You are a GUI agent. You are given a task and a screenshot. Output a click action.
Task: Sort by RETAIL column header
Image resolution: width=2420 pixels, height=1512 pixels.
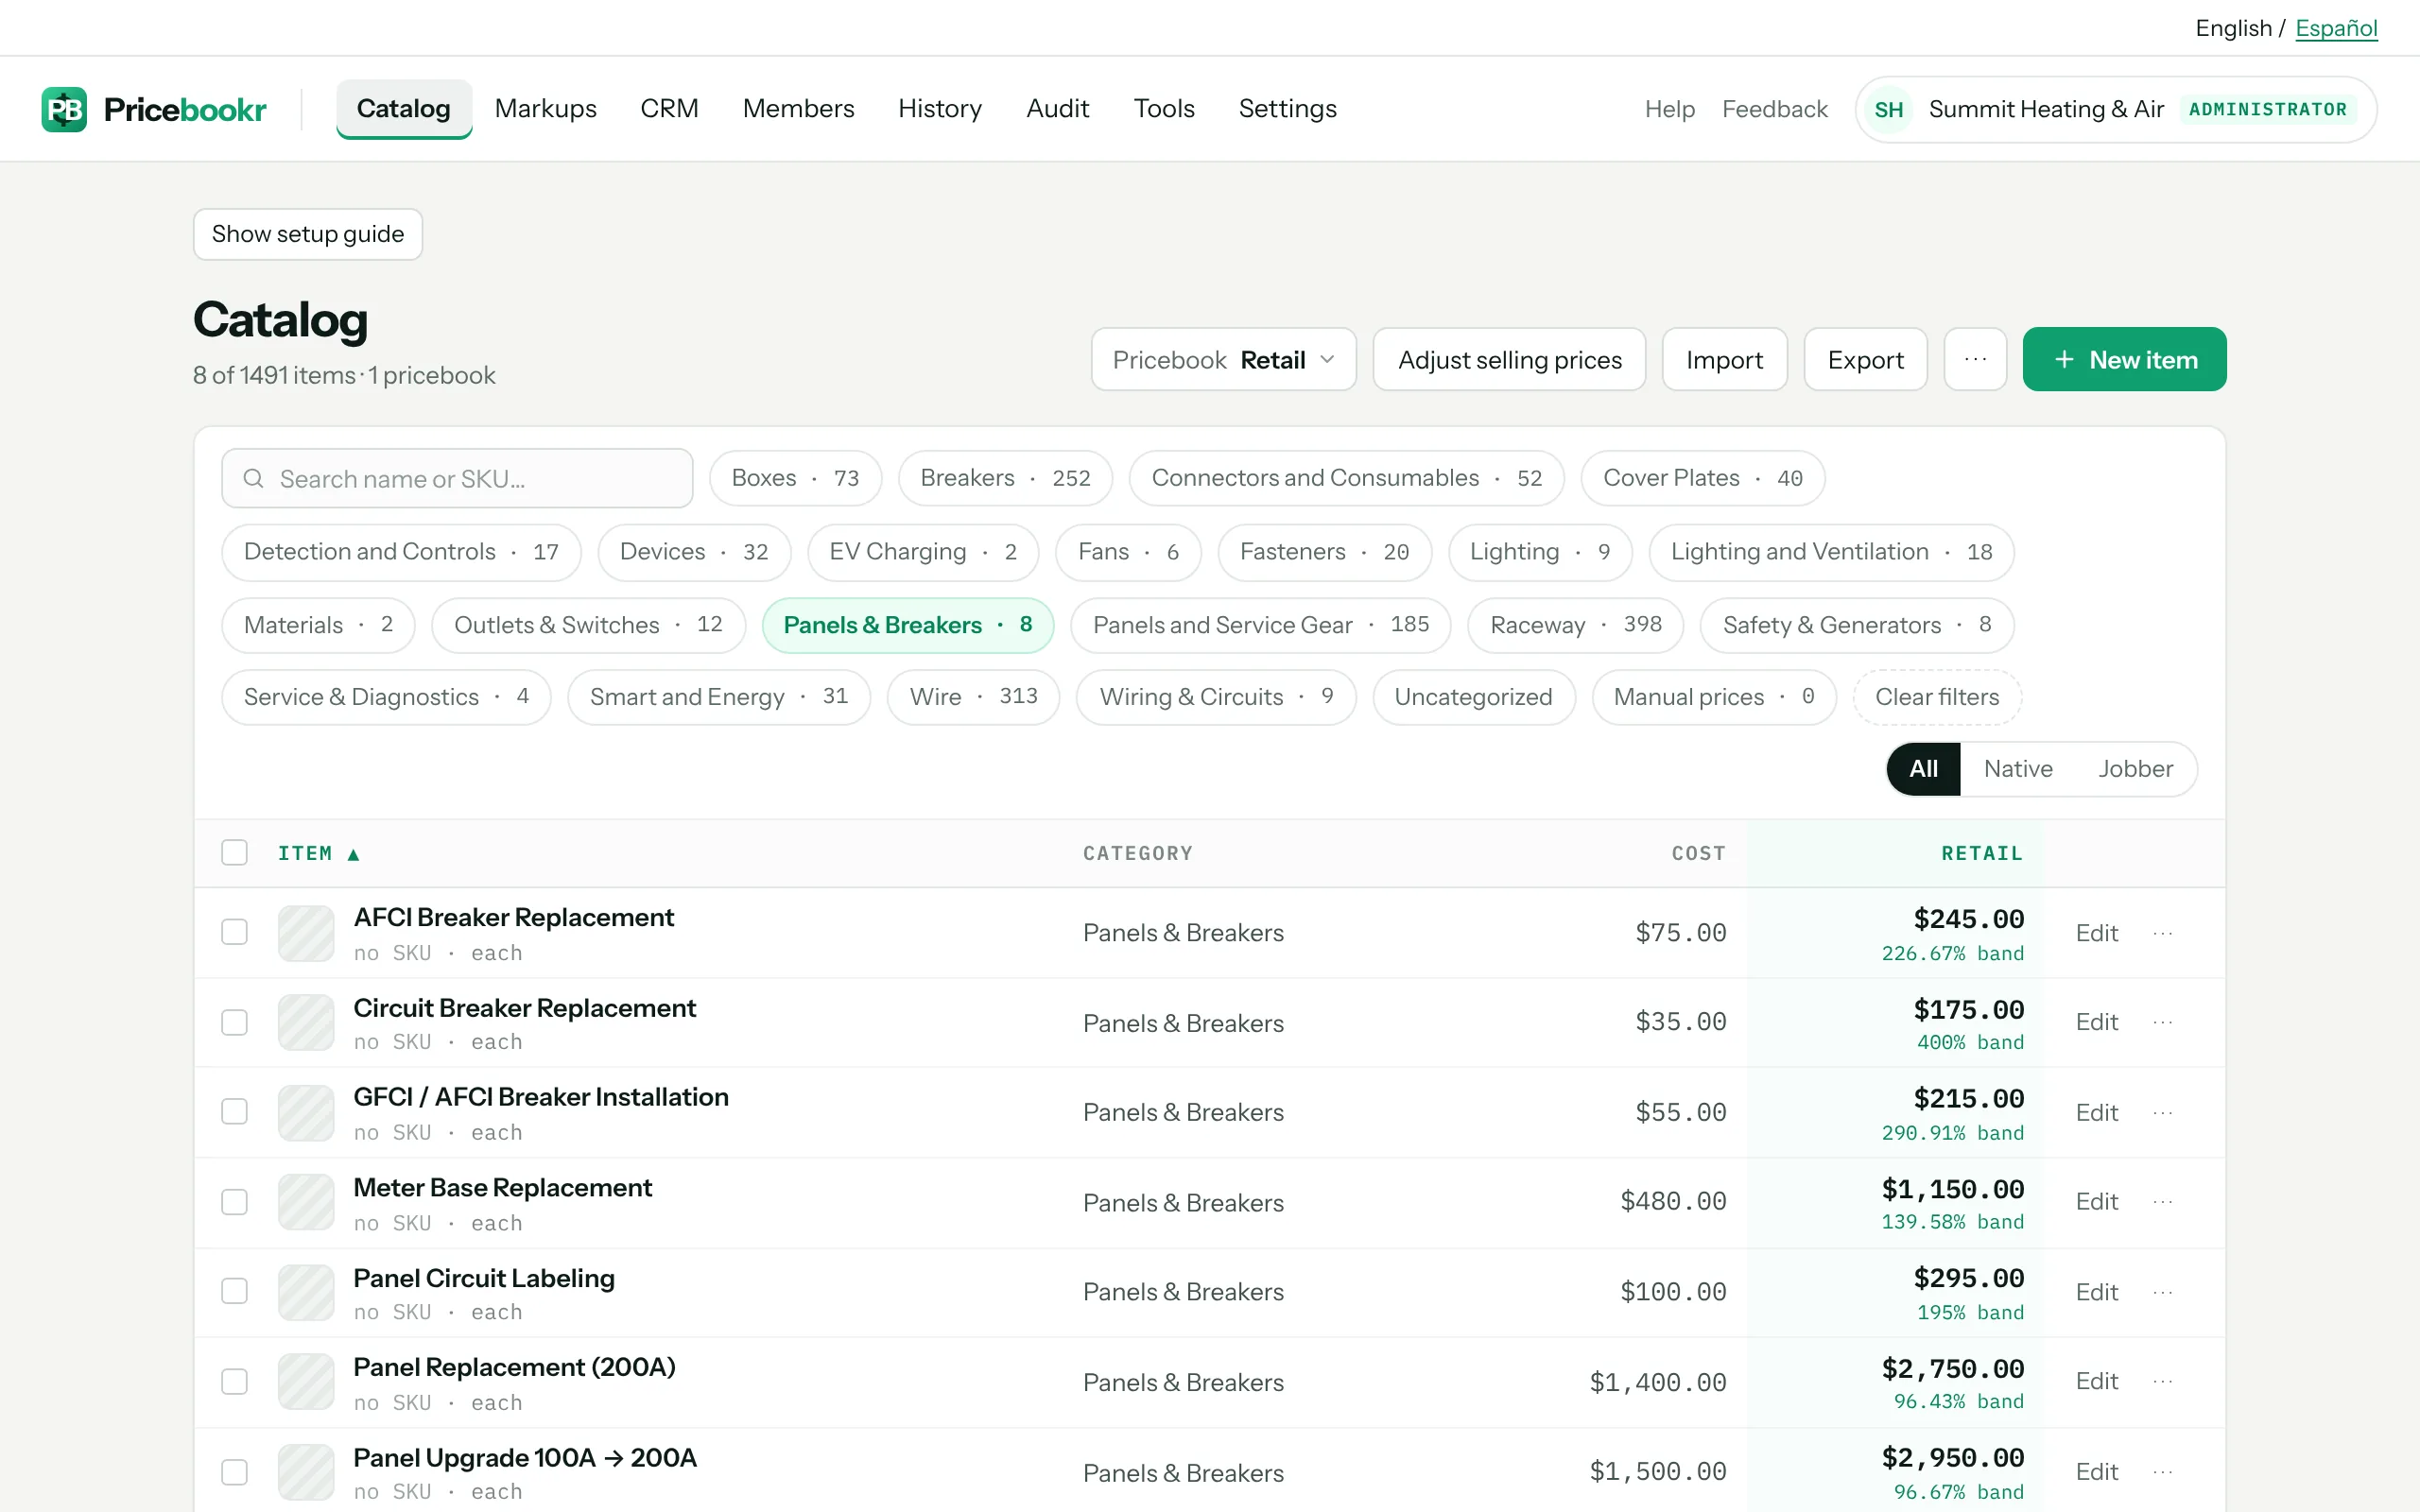tap(1981, 853)
